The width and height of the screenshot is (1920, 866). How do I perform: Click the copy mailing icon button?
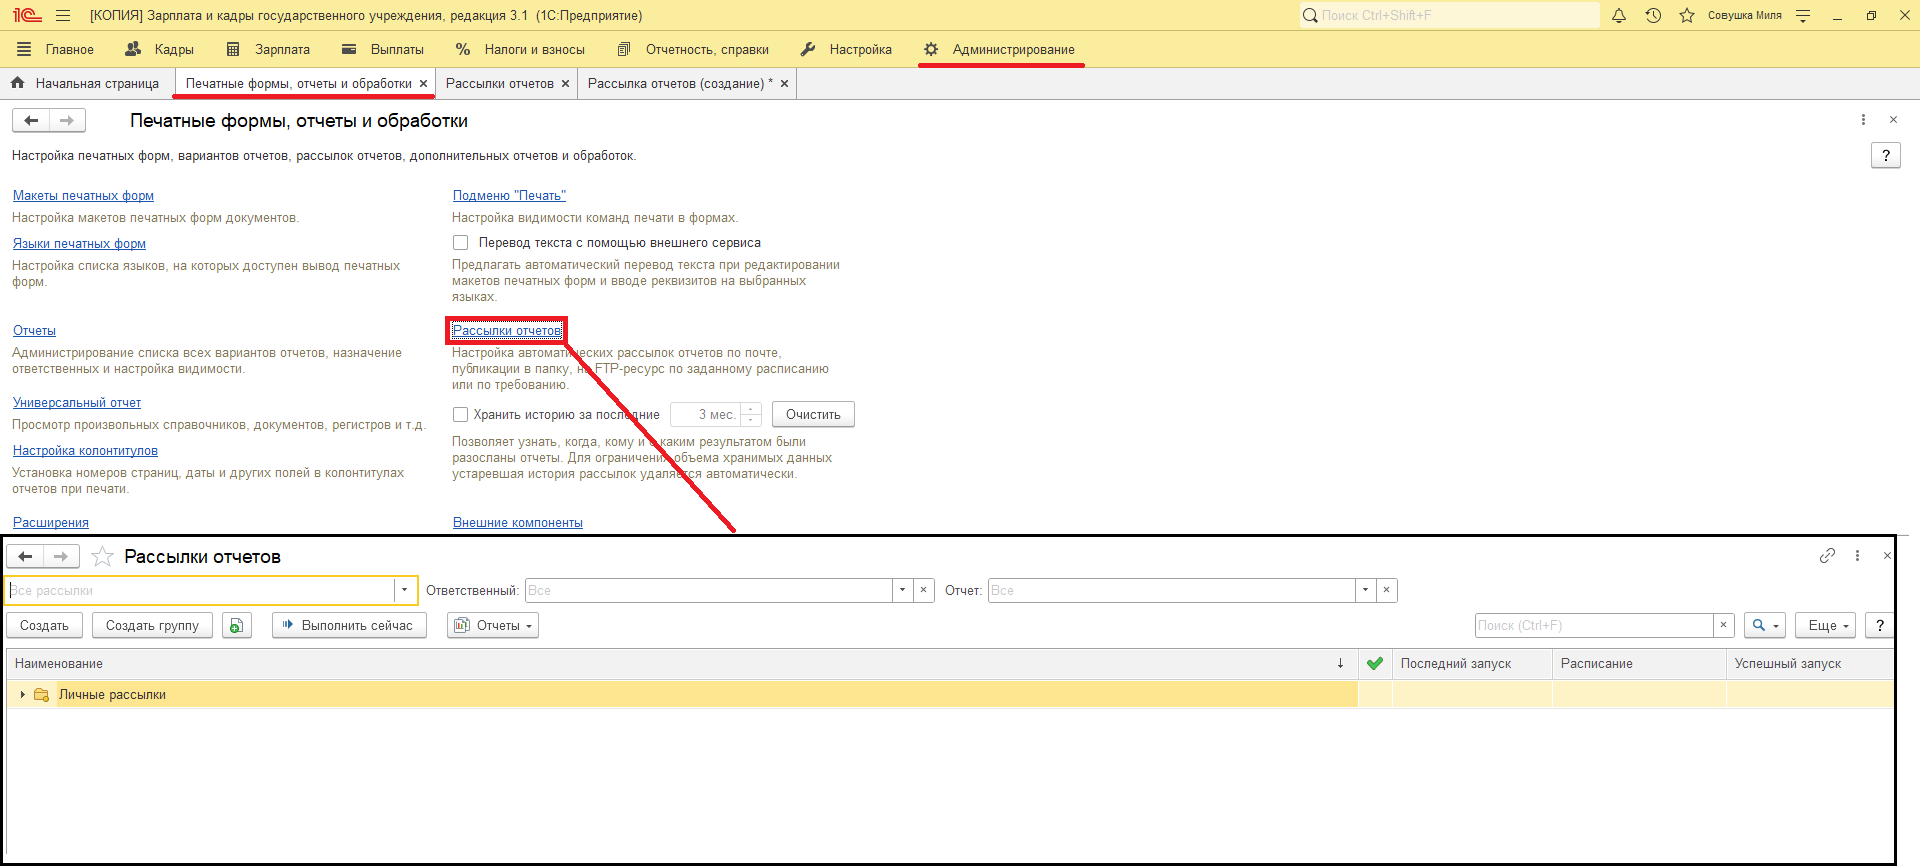coord(237,625)
